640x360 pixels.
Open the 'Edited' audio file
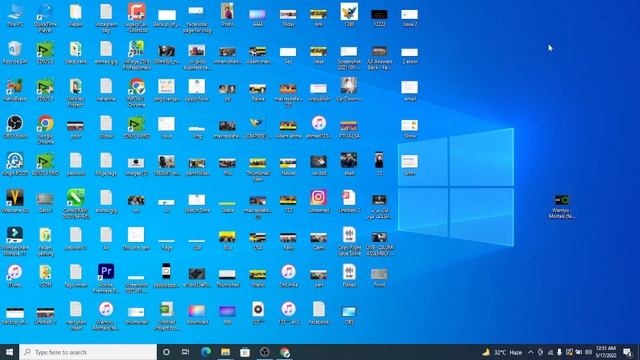(x=349, y=276)
